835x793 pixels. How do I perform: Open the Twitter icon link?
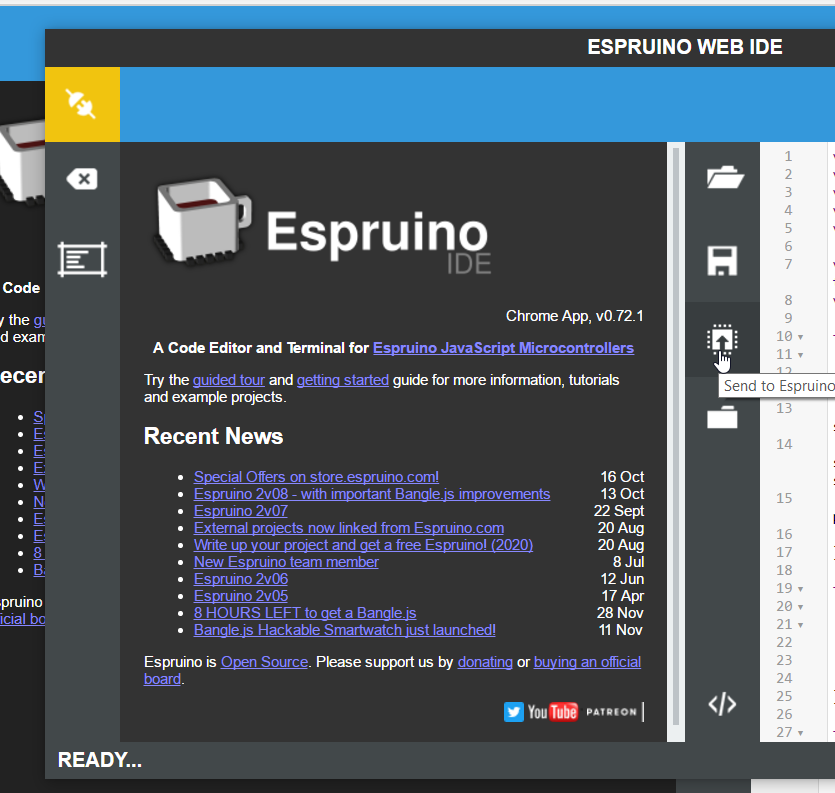[514, 712]
